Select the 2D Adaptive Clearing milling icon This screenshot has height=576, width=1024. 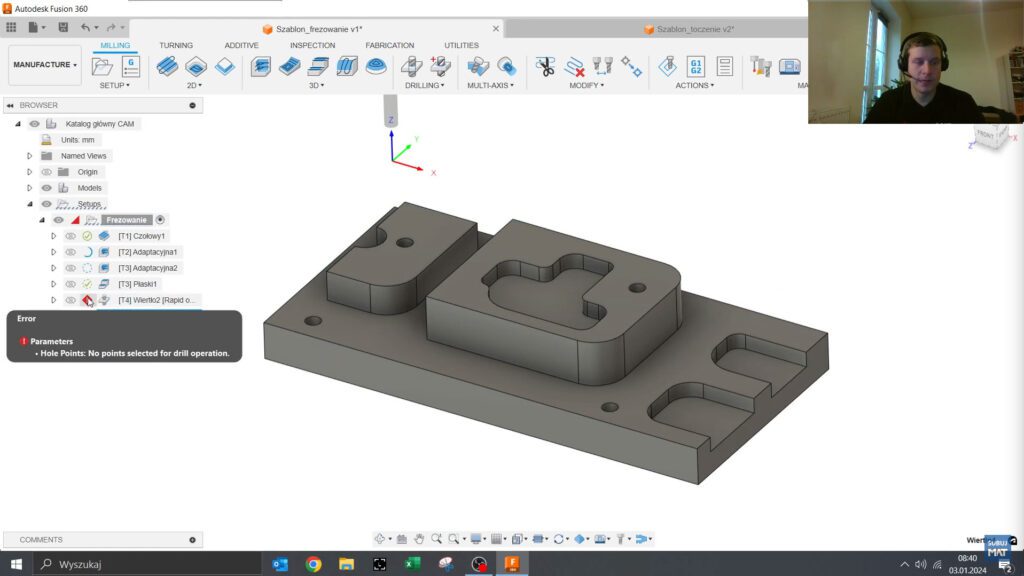tap(166, 67)
